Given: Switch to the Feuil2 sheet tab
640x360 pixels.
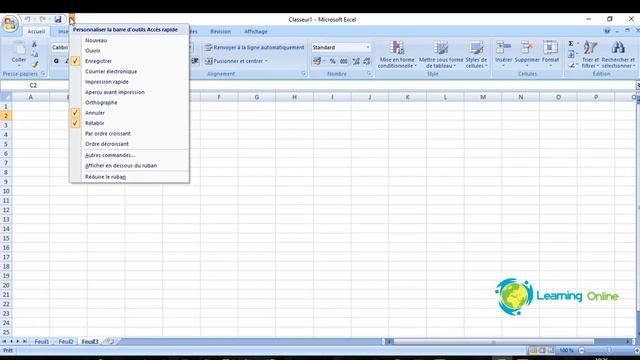Looking at the screenshot, I should point(65,342).
